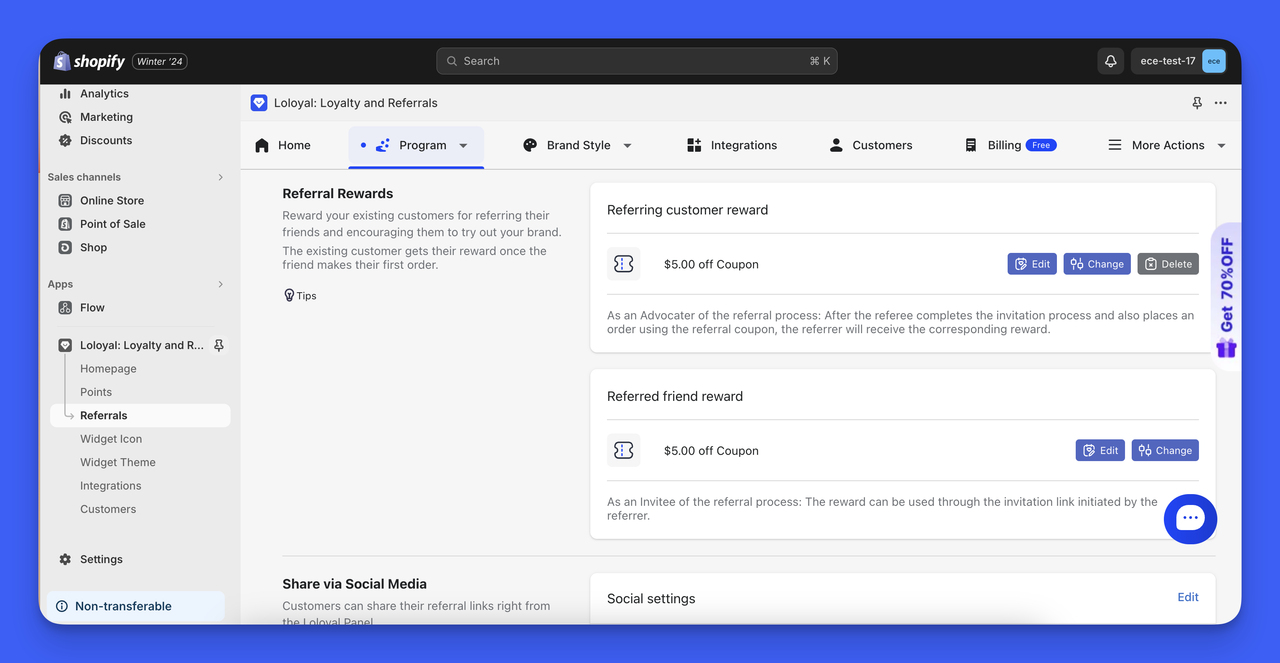Change the referring customer reward
Image resolution: width=1280 pixels, height=663 pixels.
(1097, 264)
